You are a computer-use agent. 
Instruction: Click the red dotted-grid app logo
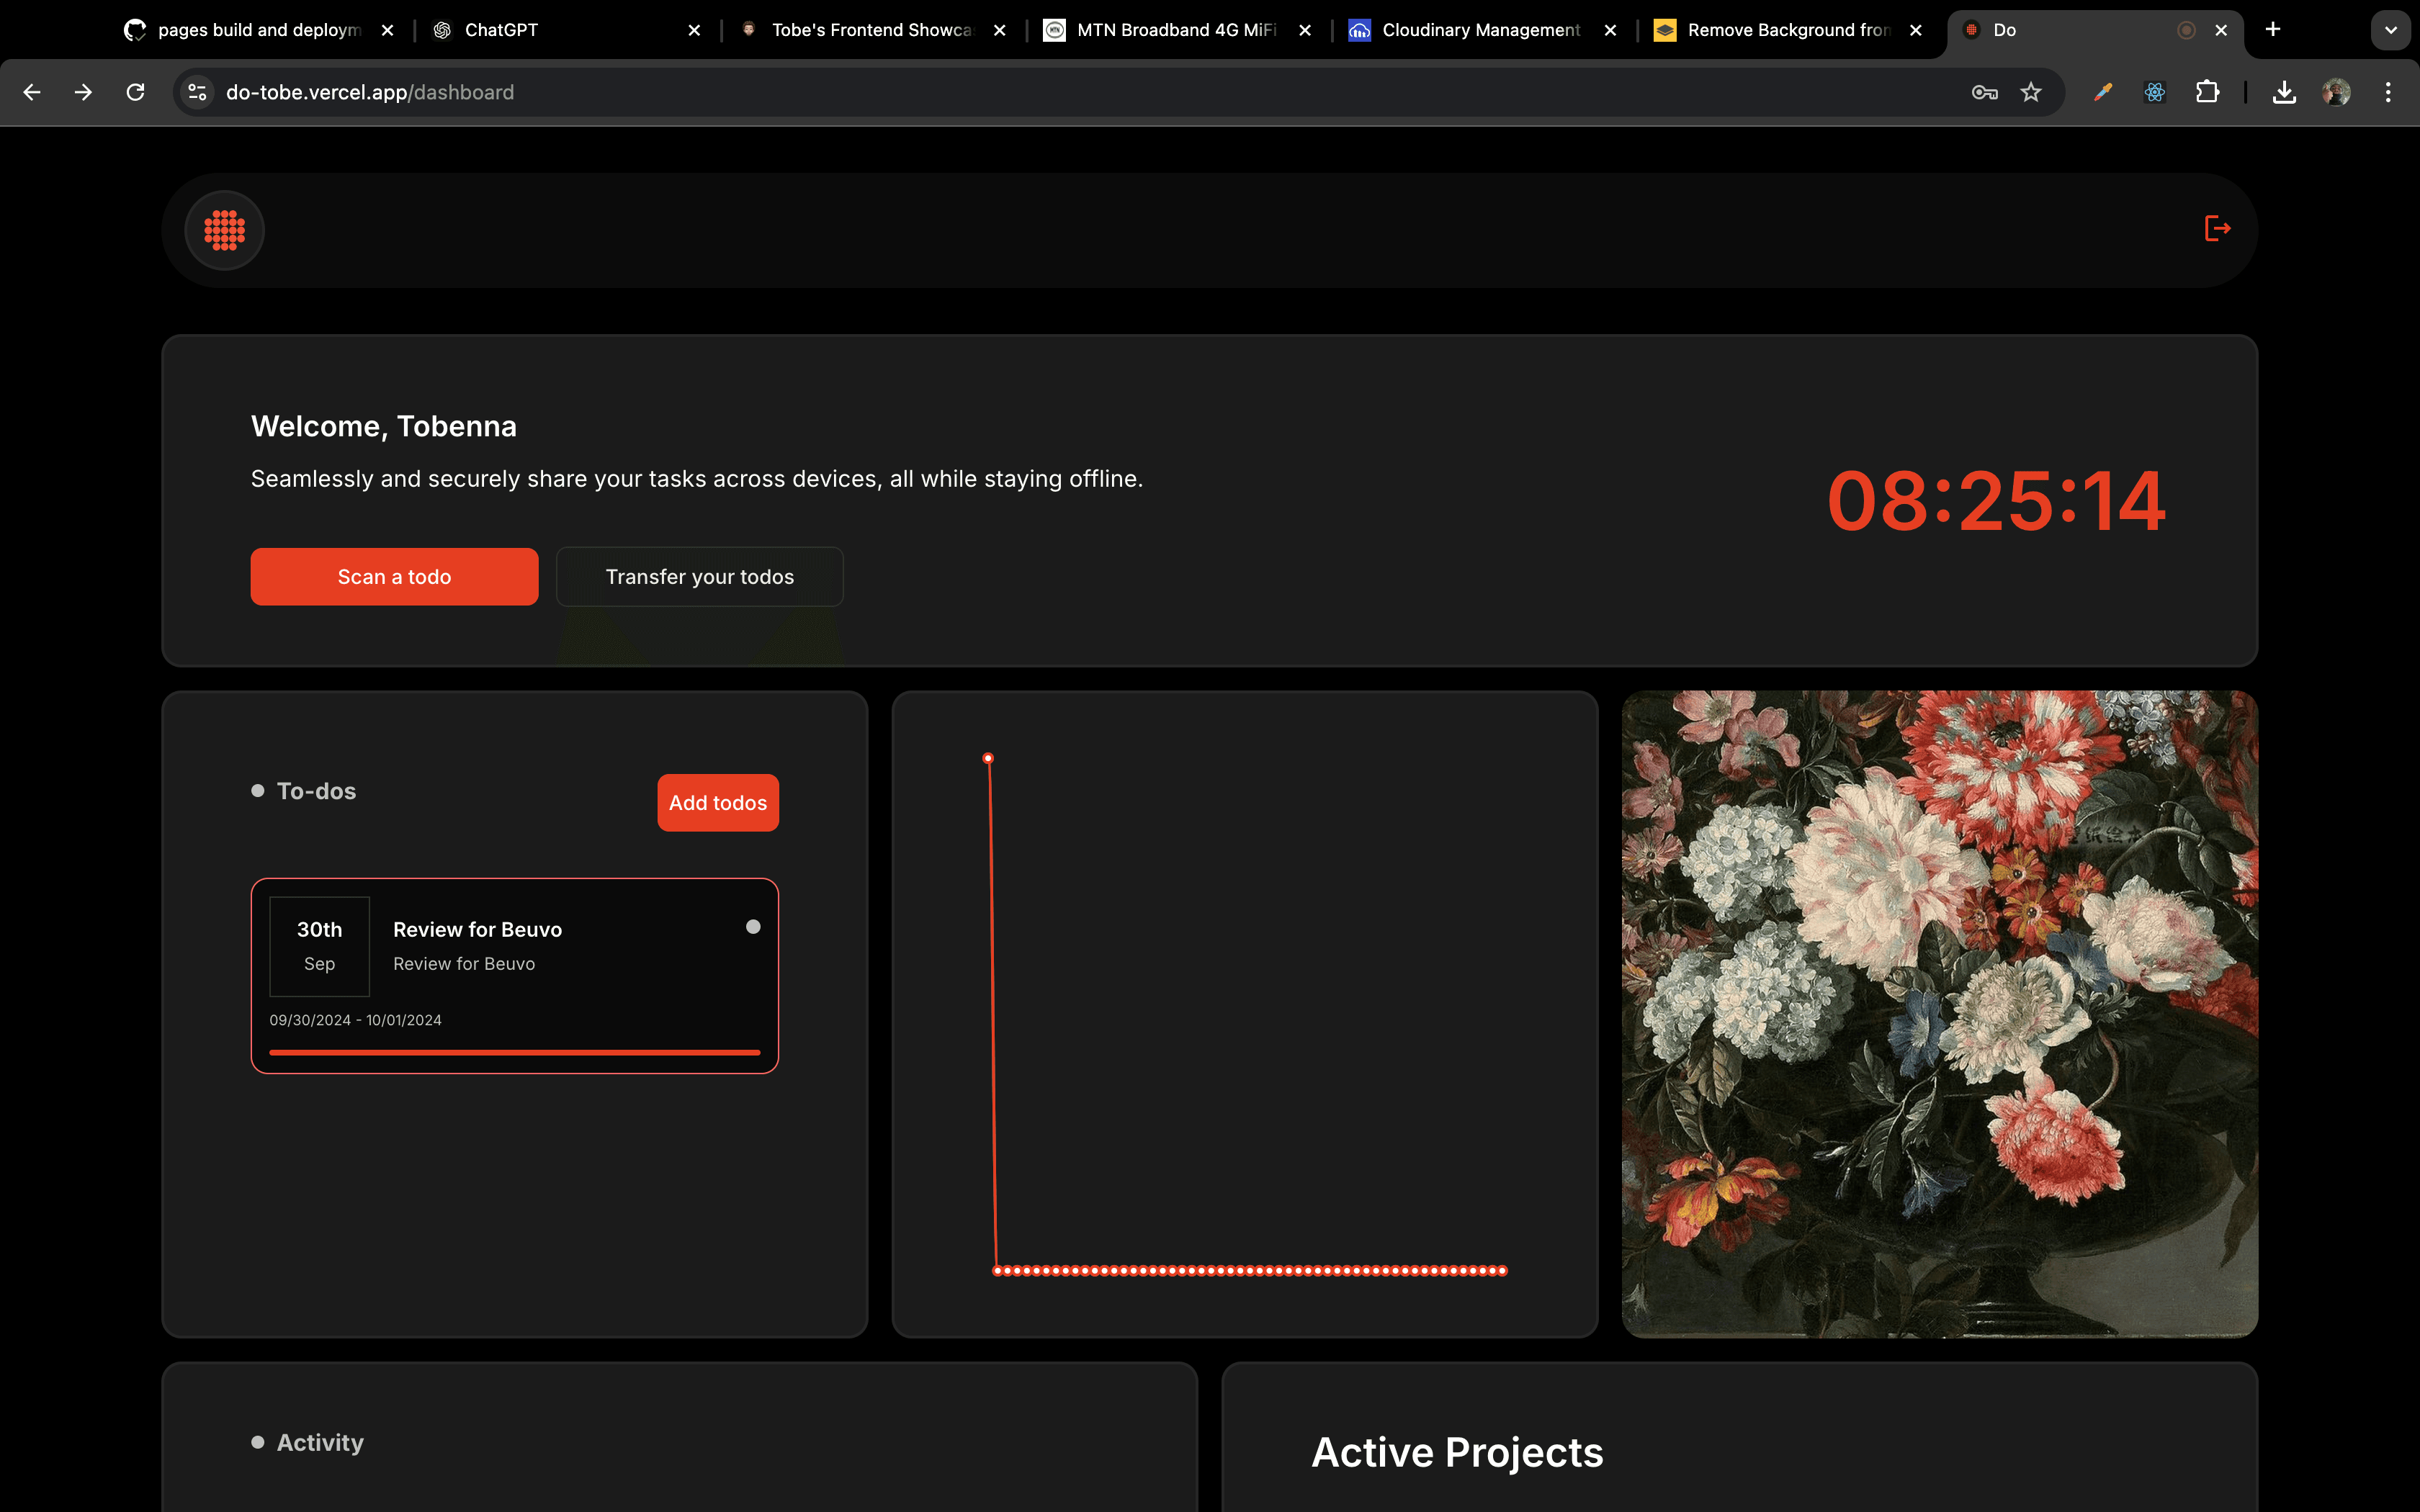(224, 230)
